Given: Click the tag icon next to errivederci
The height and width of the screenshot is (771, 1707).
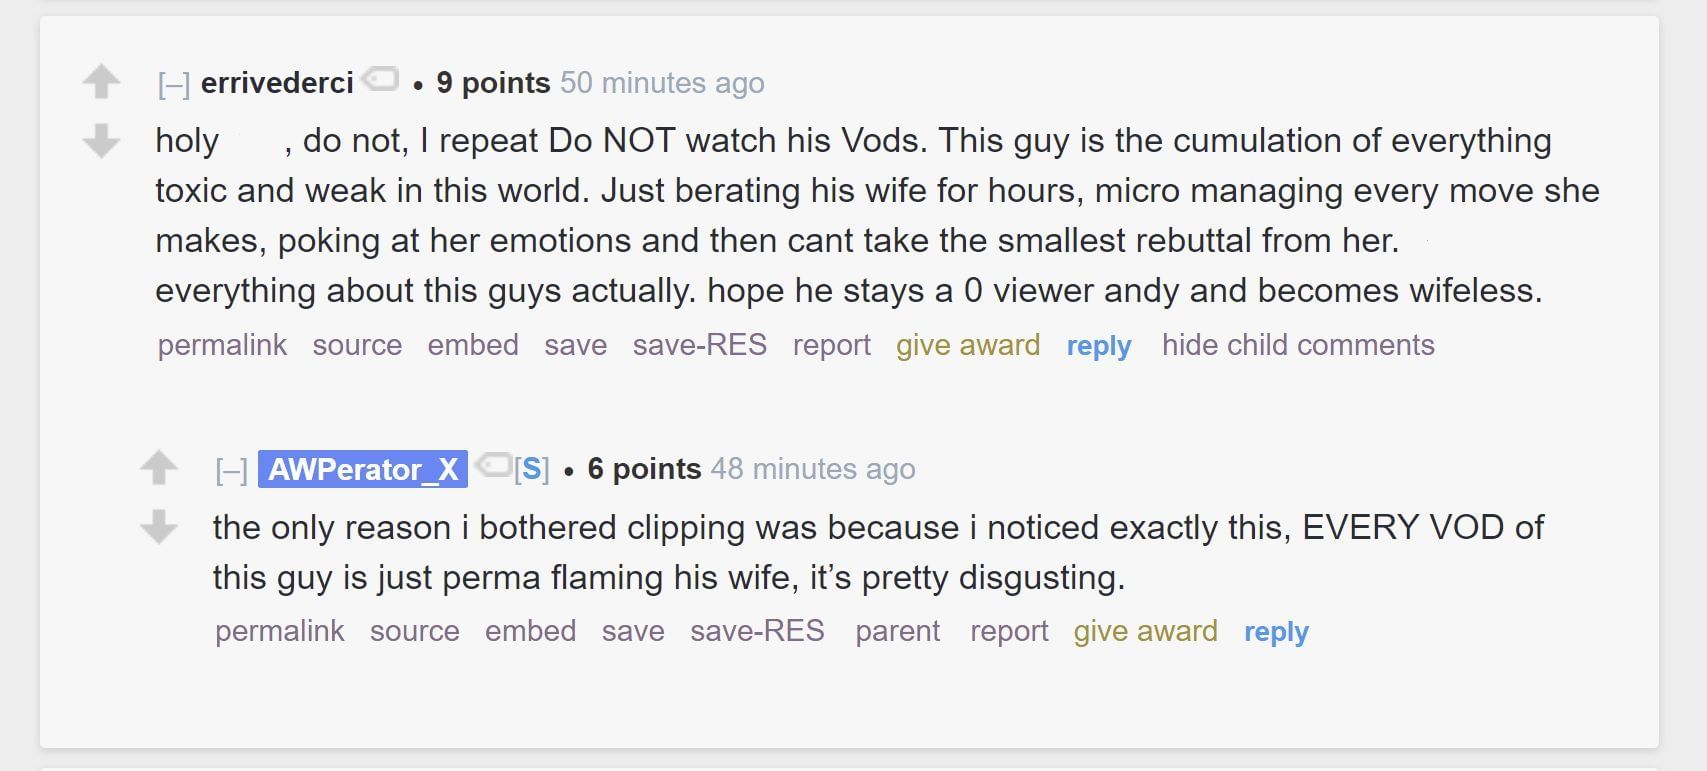Looking at the screenshot, I should pyautogui.click(x=381, y=79).
